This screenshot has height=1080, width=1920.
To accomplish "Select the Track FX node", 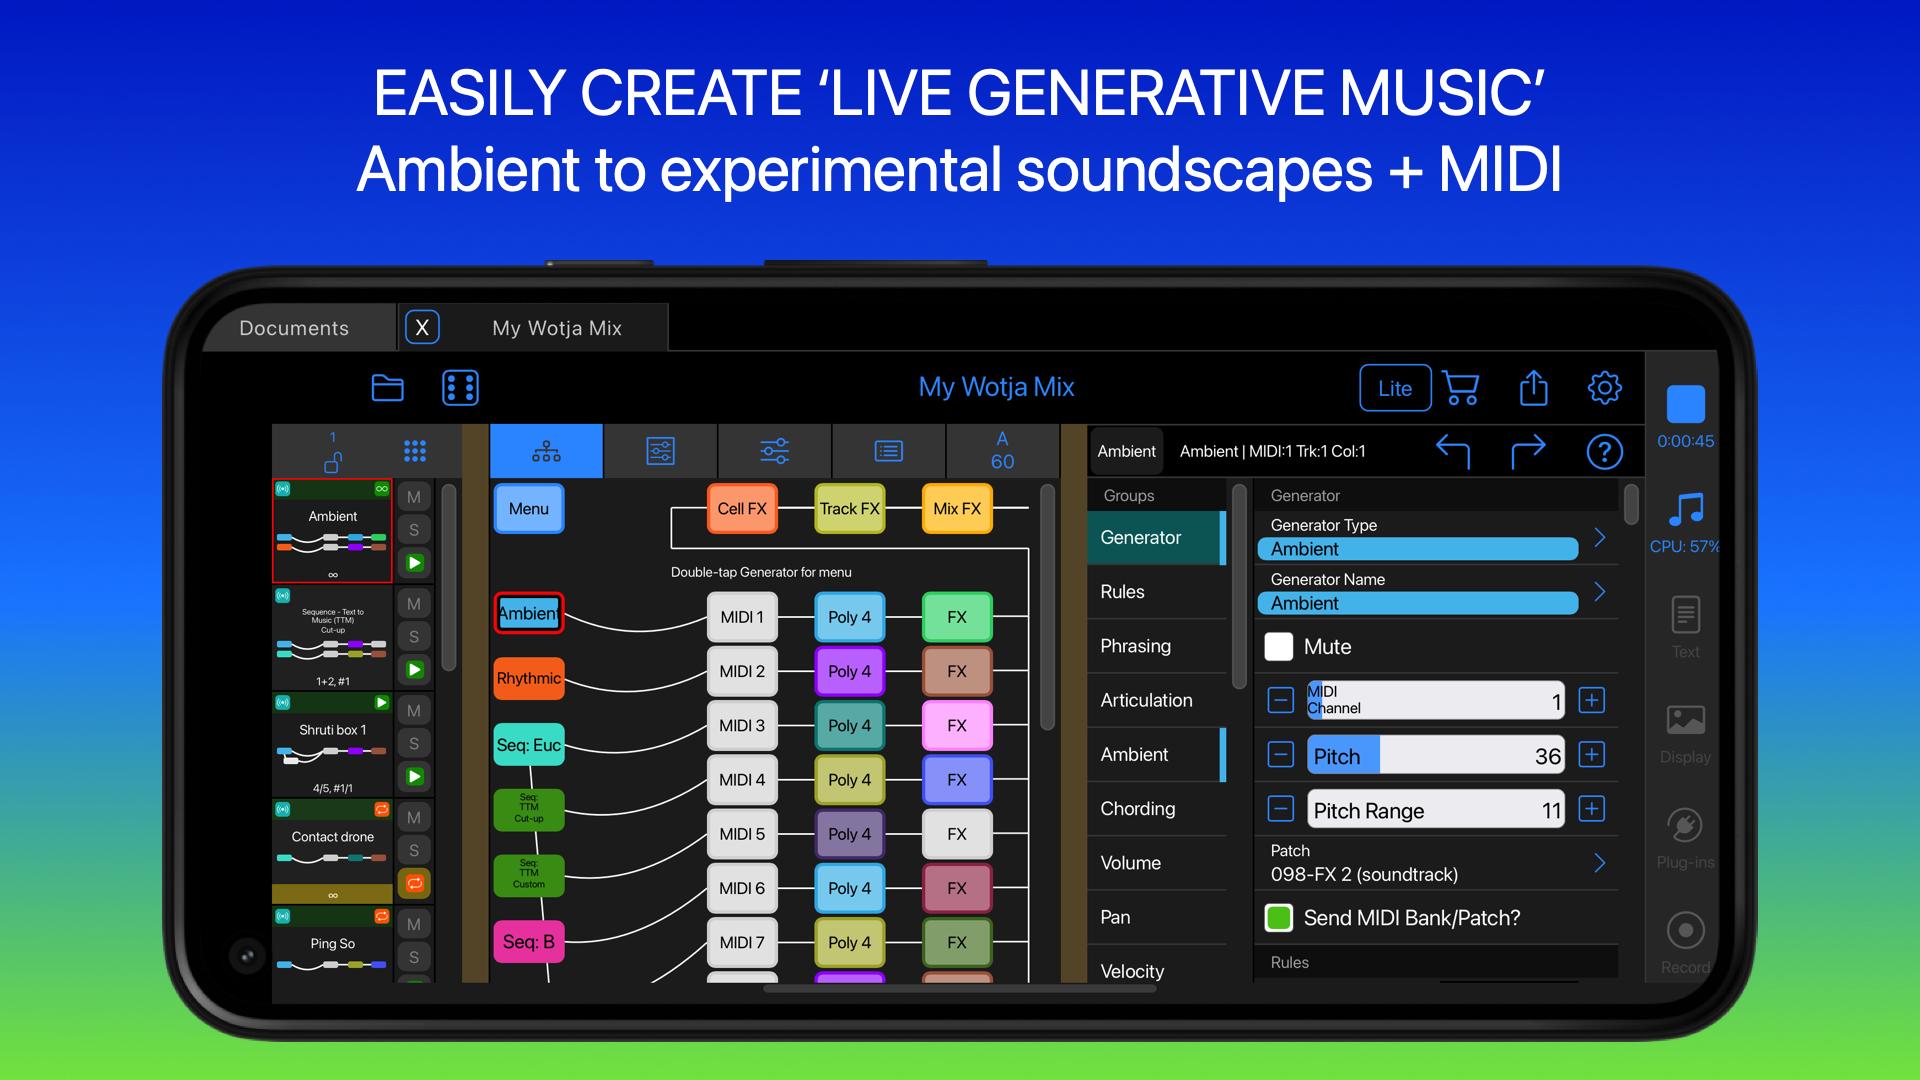I will 849,508.
